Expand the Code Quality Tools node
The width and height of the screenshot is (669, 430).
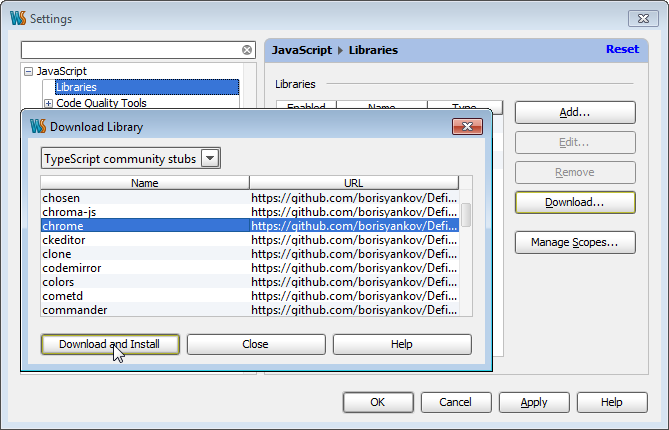pos(48,103)
